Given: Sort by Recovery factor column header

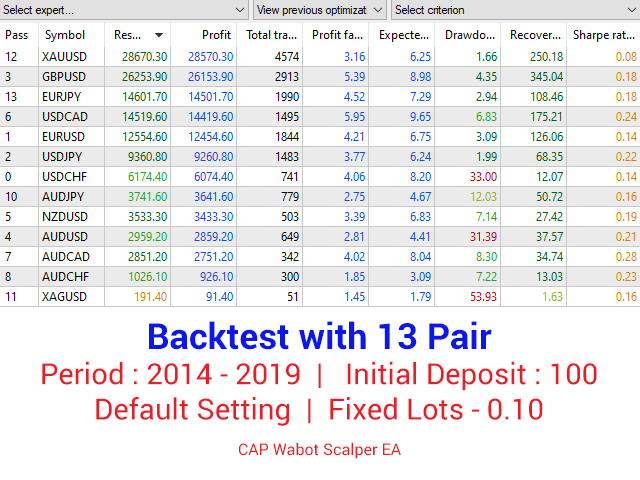Looking at the screenshot, I should (533, 35).
